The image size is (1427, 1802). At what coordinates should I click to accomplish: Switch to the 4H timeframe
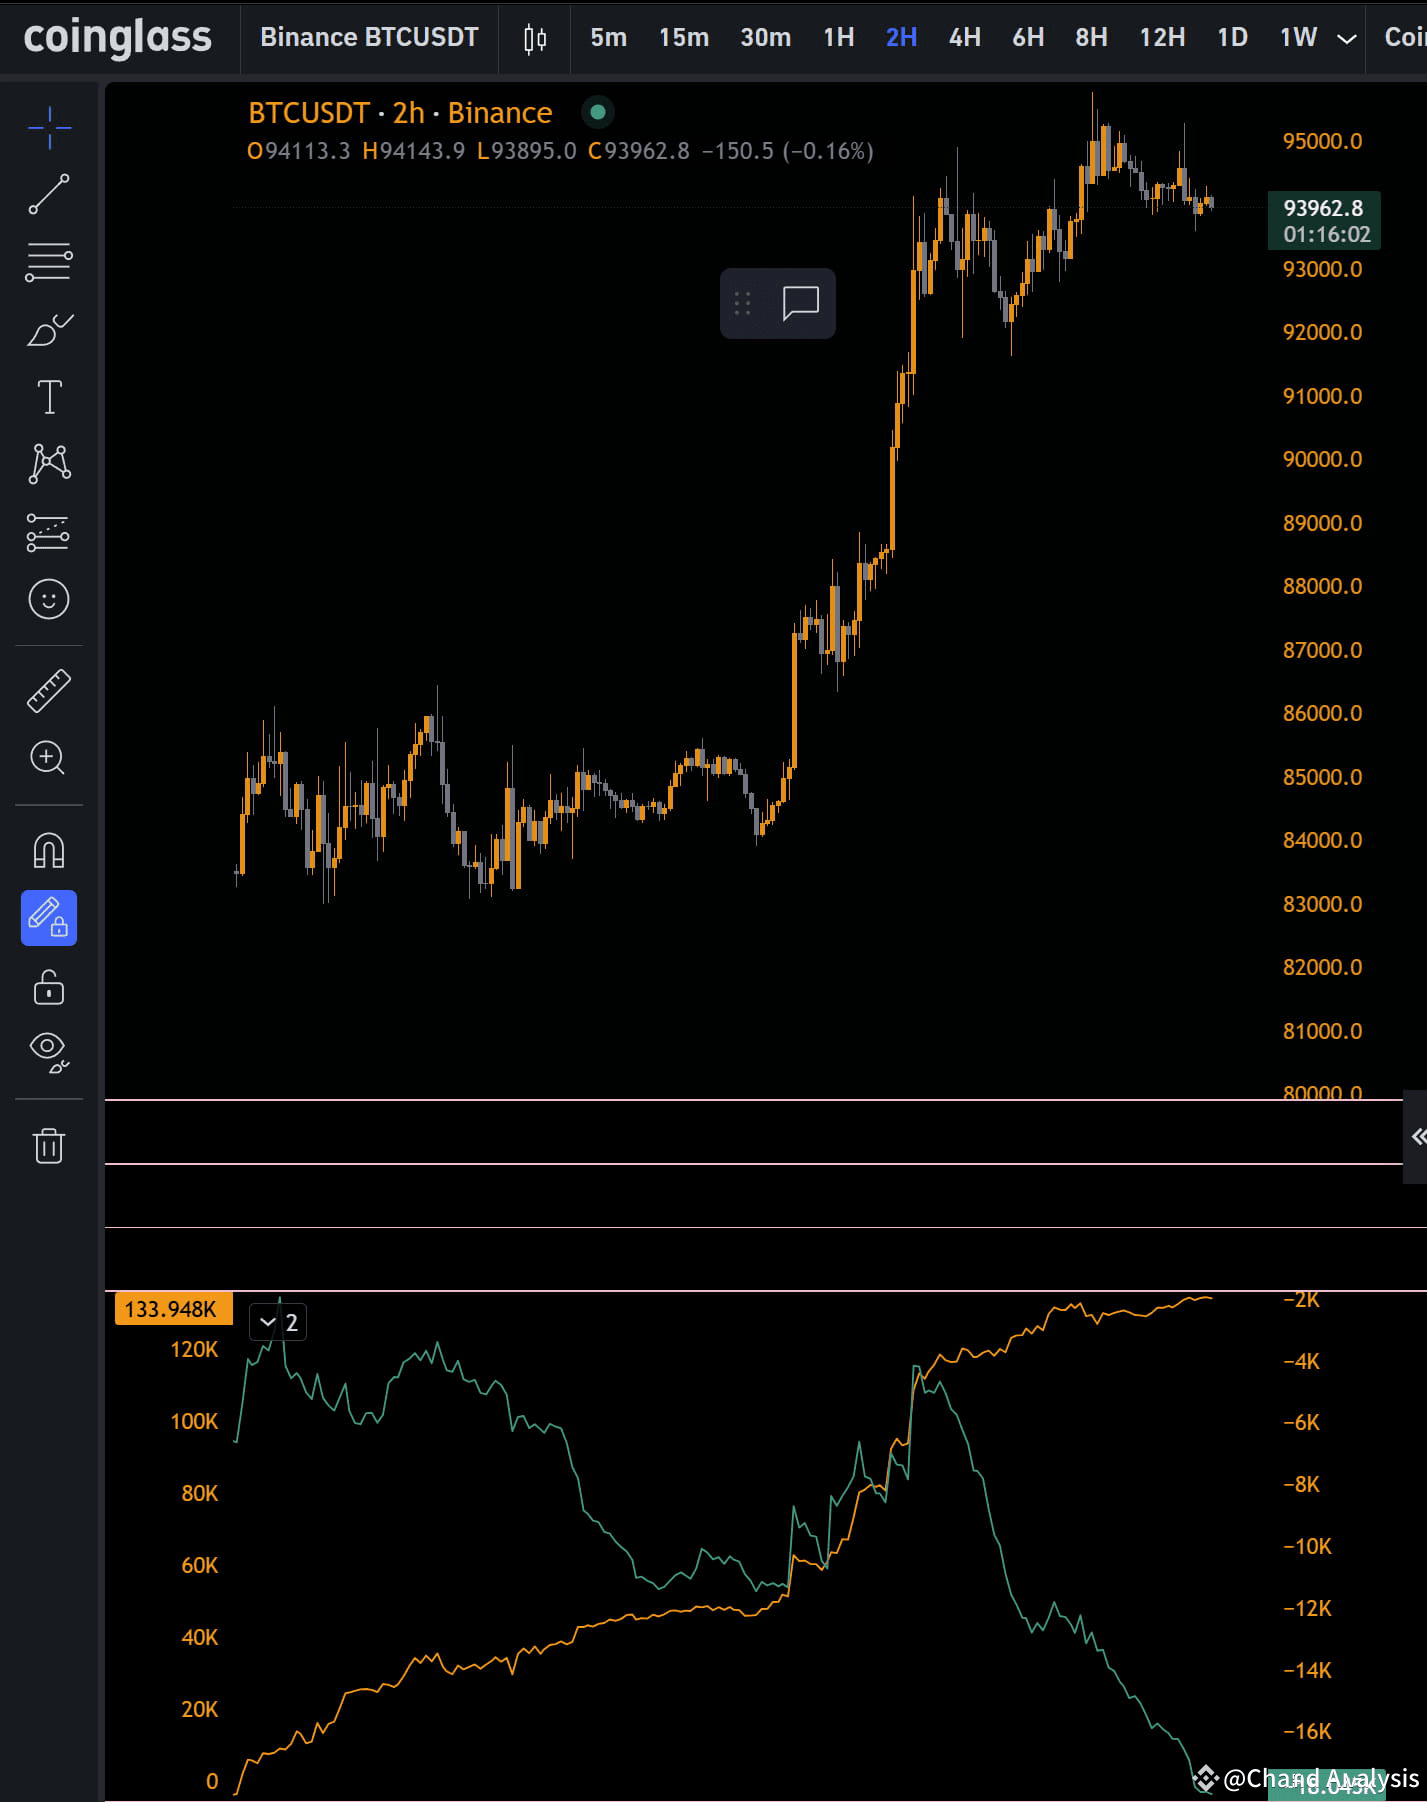(965, 38)
